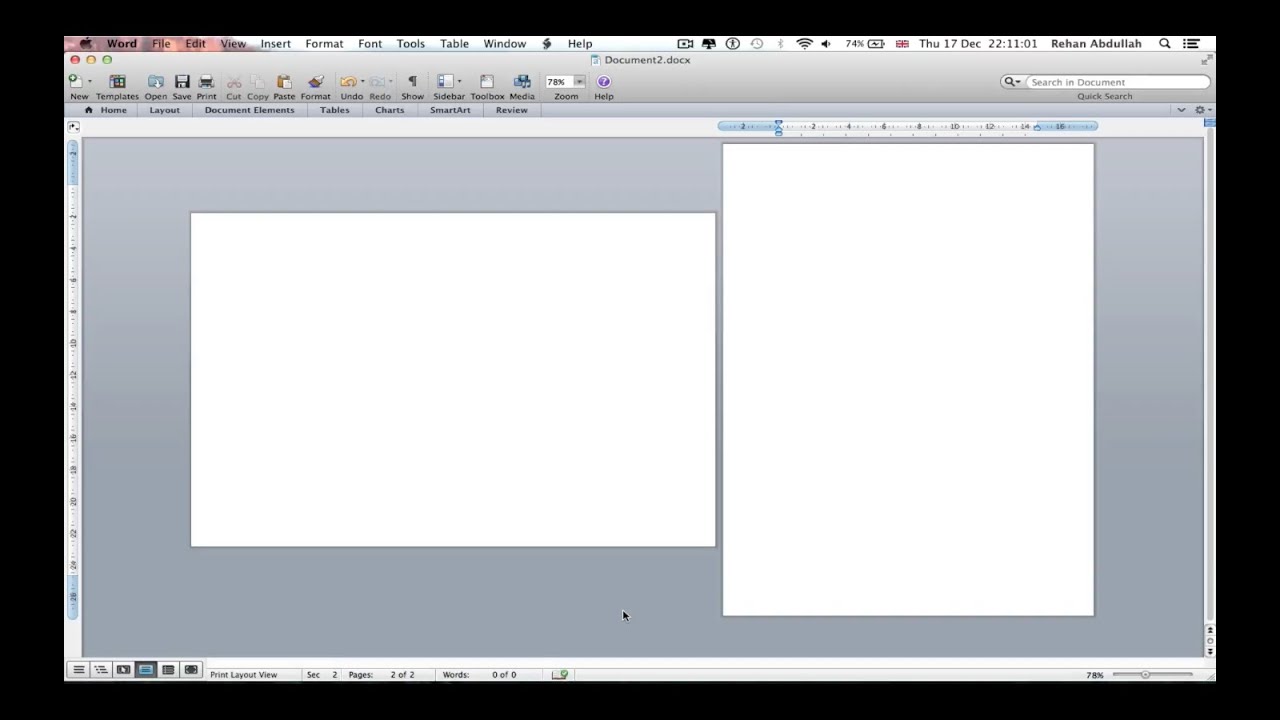Open the Edit menu

195,44
